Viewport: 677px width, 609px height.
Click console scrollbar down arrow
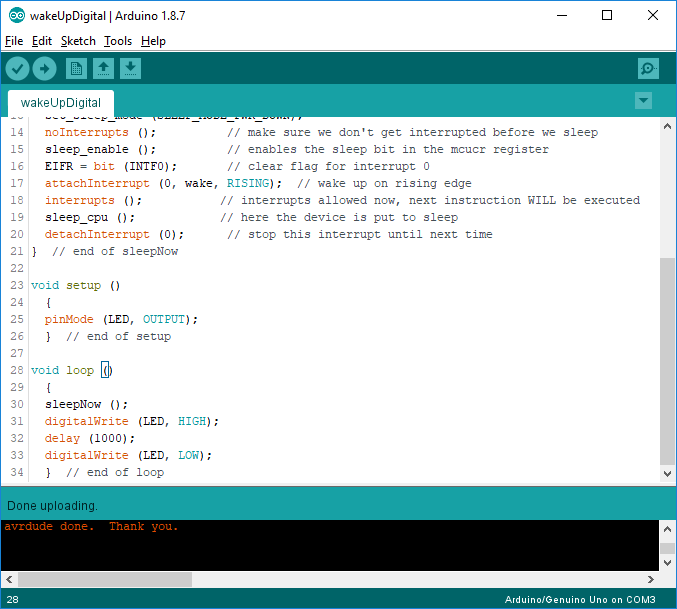[668, 563]
